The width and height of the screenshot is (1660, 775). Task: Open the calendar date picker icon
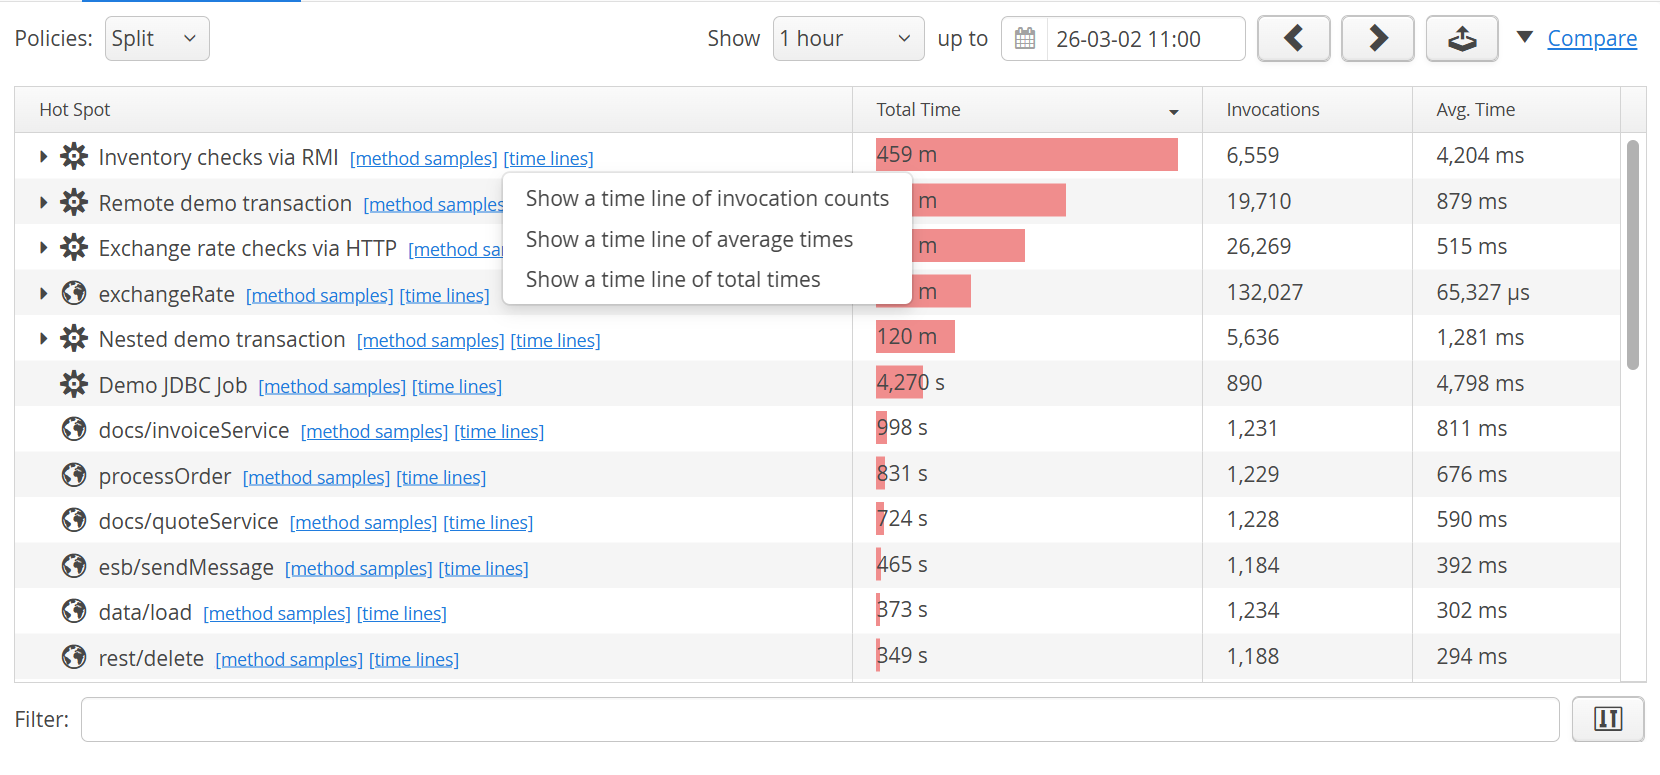(x=1025, y=39)
